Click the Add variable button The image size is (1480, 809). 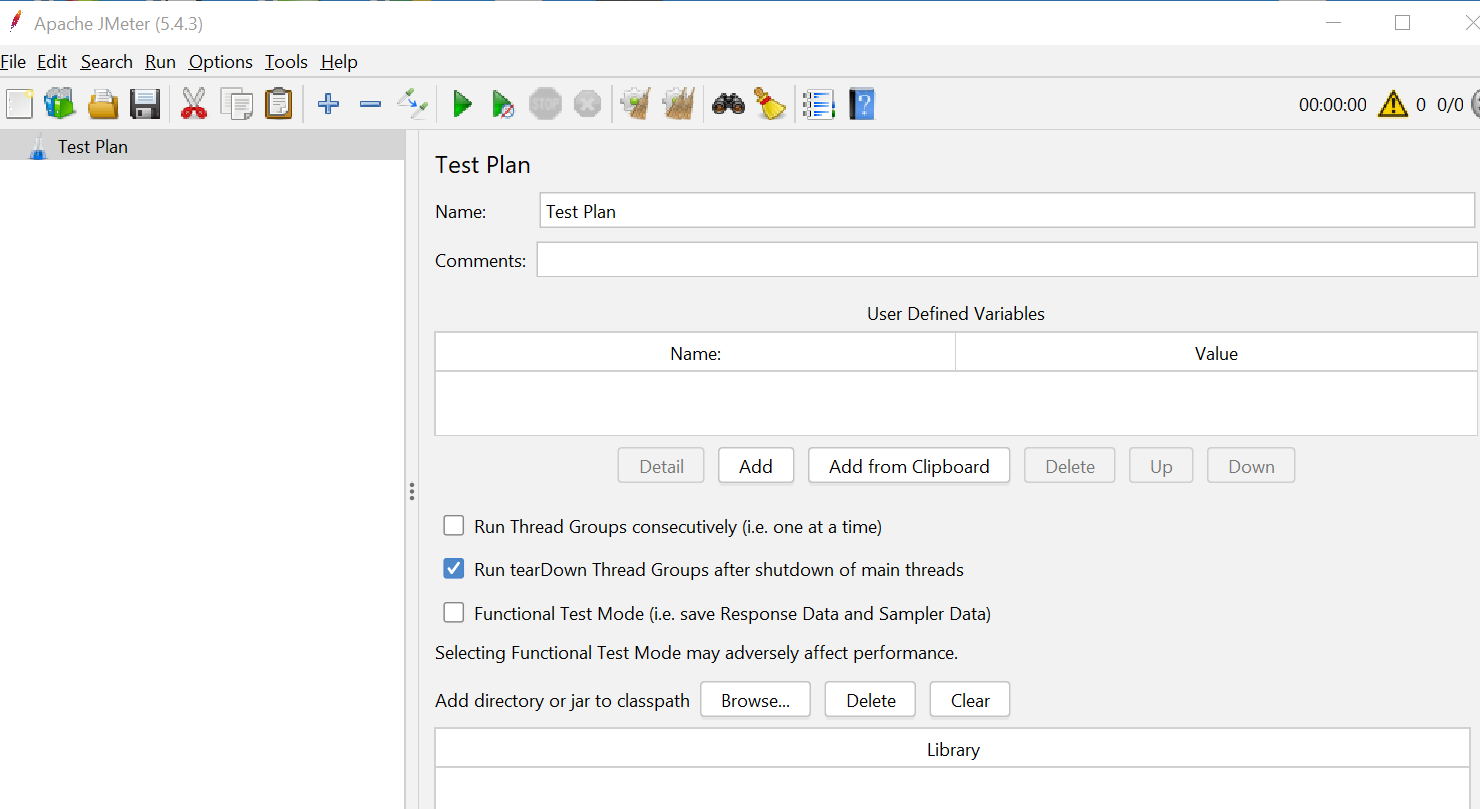(x=756, y=466)
